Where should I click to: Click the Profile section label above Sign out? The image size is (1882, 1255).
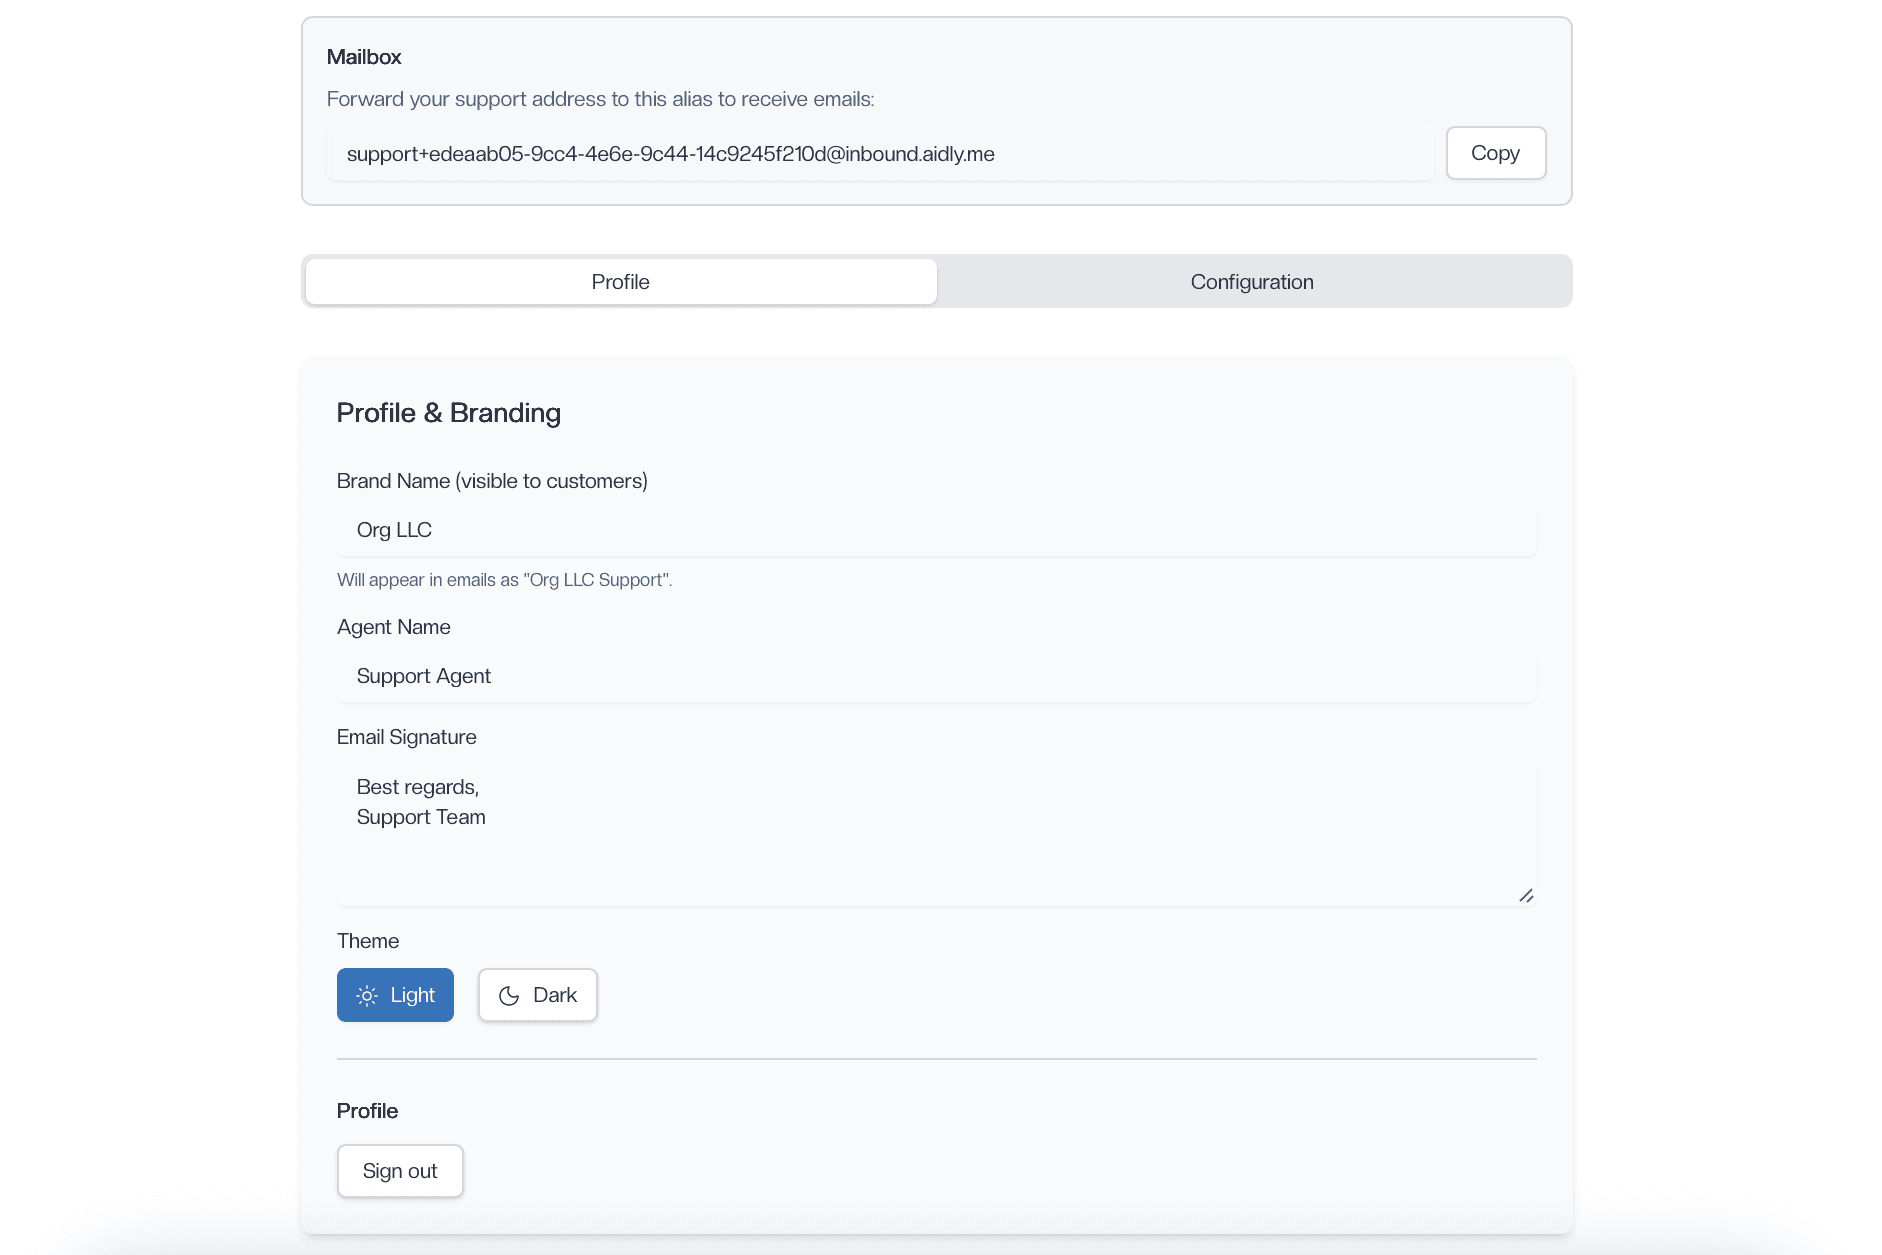366,1110
